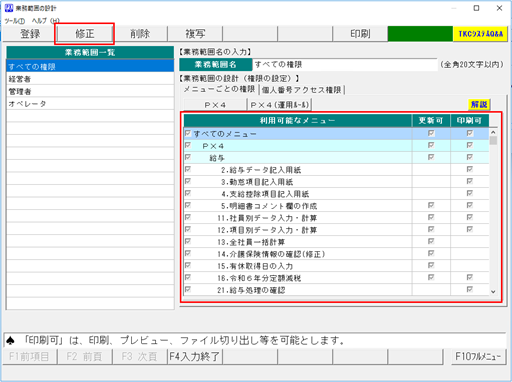Select オペレータ in the list
The height and width of the screenshot is (382, 512).
click(x=90, y=104)
